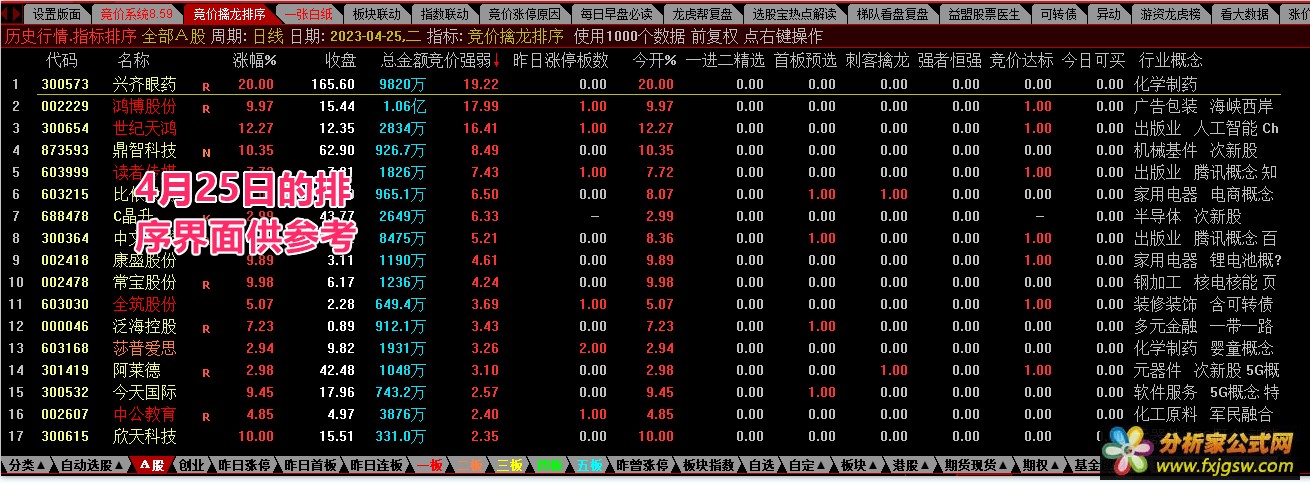Expand the 期权 dropdown tab
1310x483 pixels.
pyautogui.click(x=1040, y=466)
